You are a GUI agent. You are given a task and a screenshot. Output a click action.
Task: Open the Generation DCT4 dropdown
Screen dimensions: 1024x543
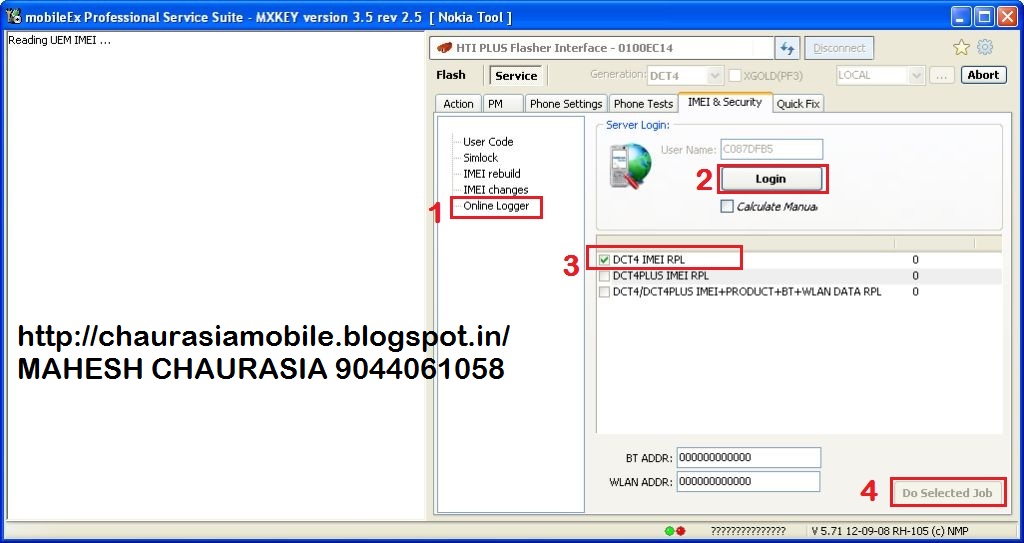(x=684, y=75)
